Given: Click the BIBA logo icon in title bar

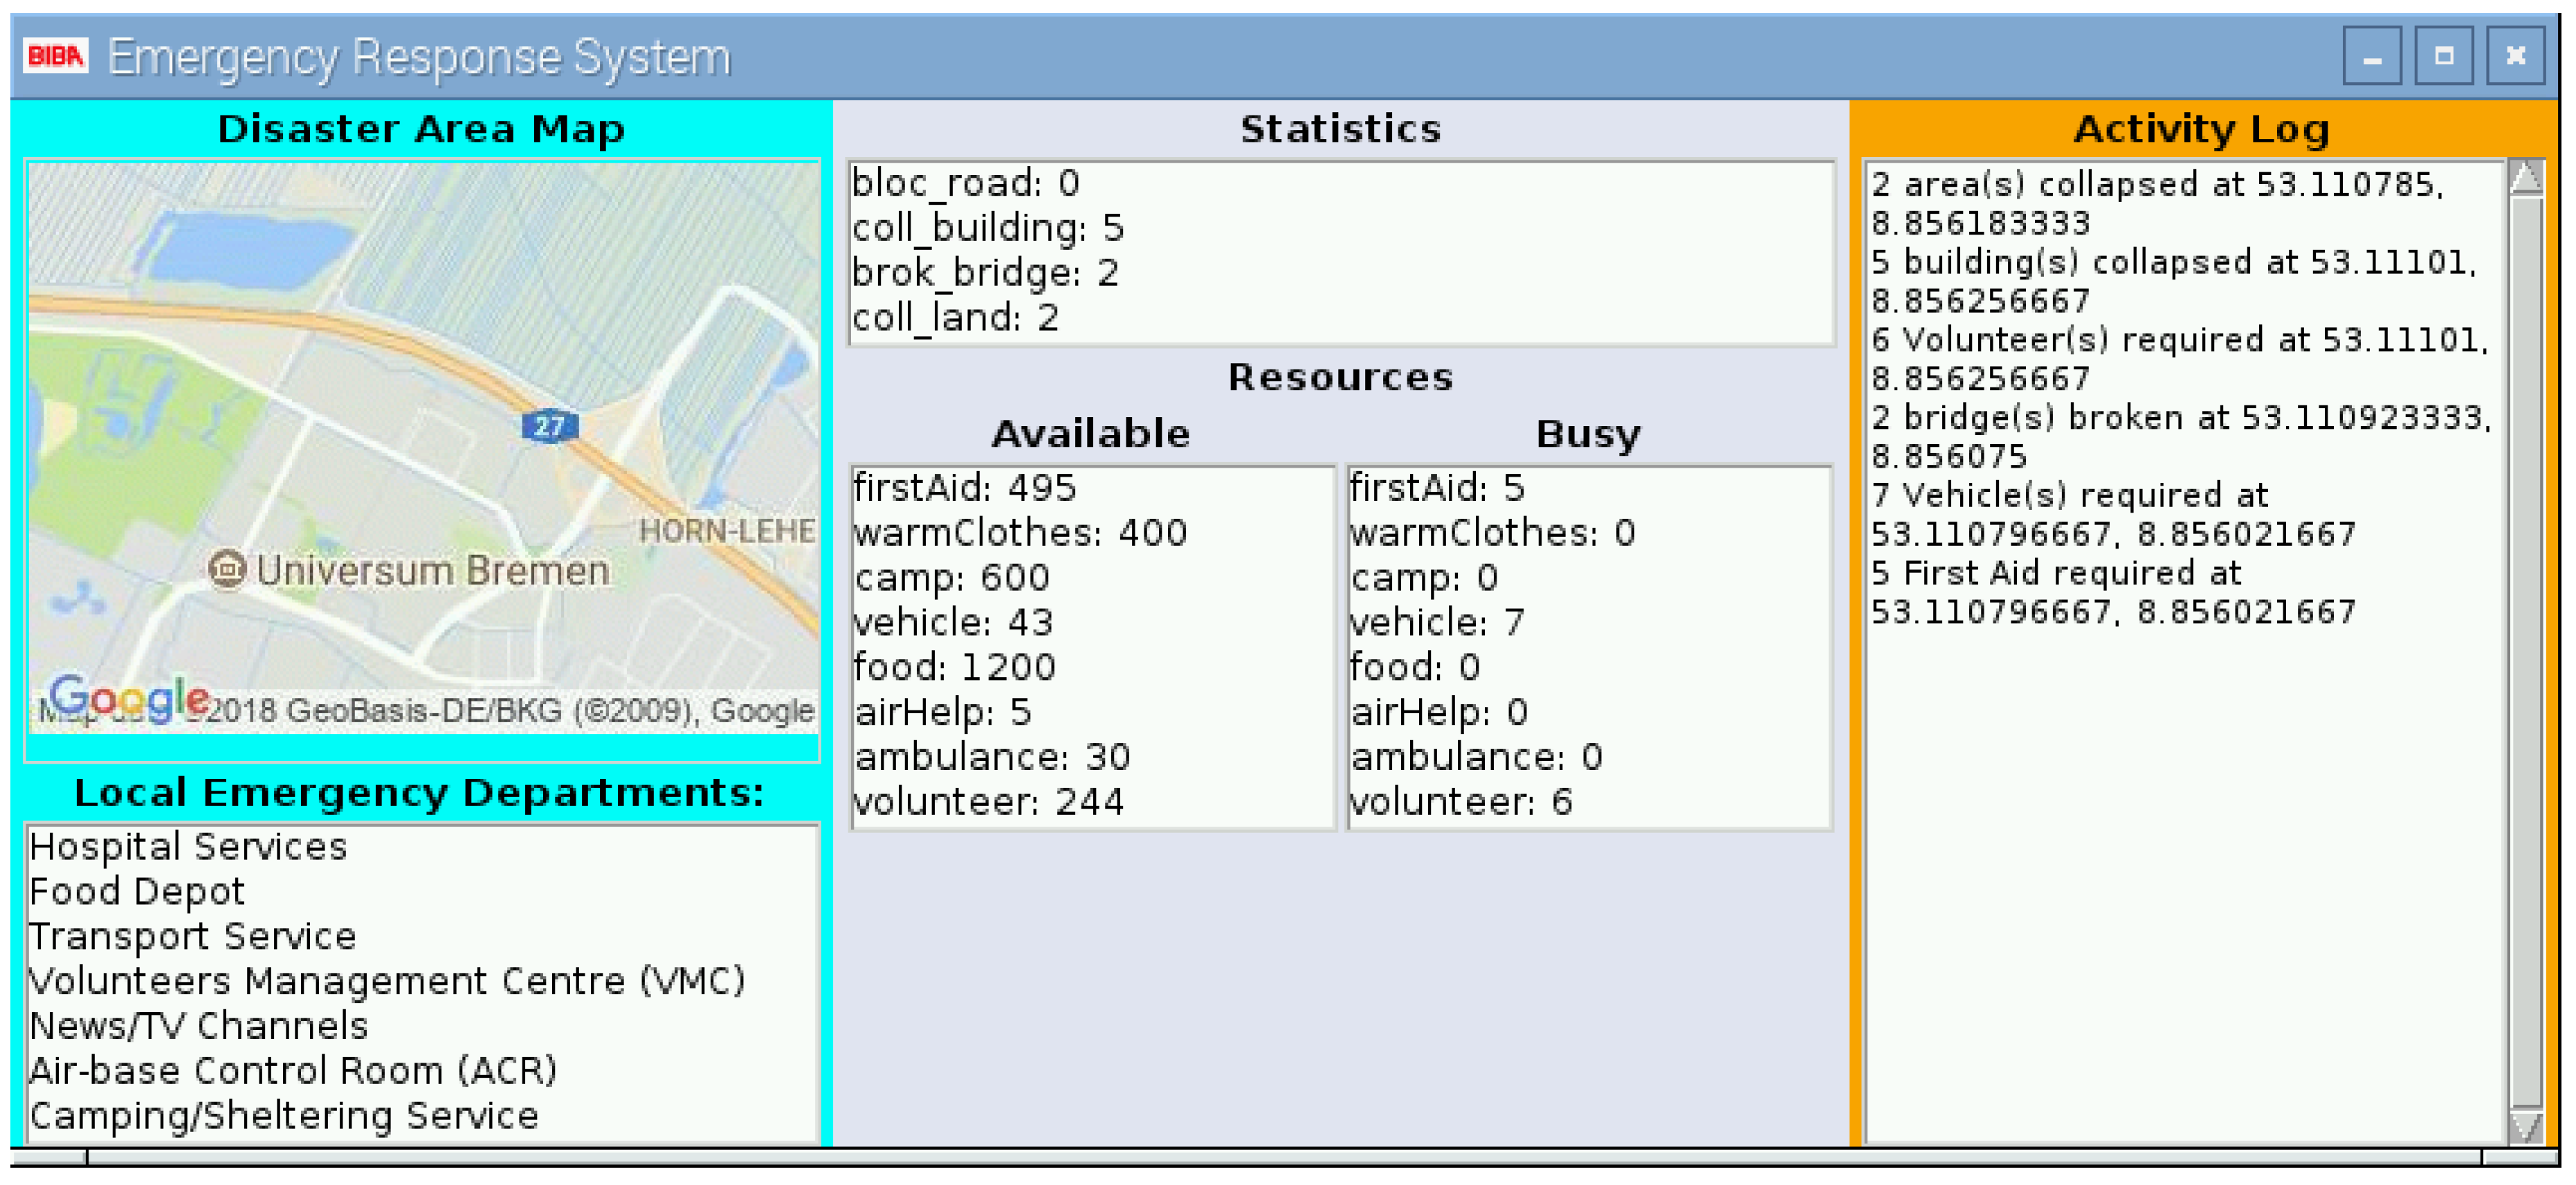Looking at the screenshot, I should 55,56.
